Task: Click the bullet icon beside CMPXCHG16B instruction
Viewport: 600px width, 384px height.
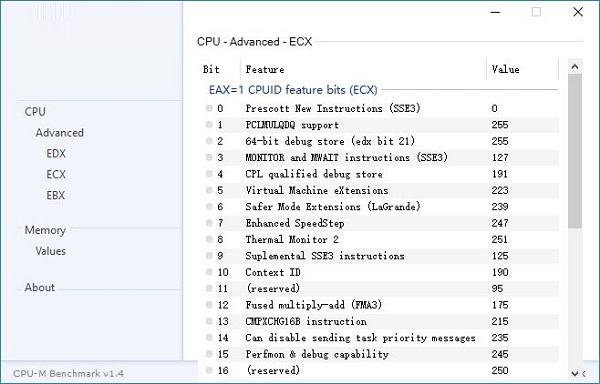Action: point(209,321)
